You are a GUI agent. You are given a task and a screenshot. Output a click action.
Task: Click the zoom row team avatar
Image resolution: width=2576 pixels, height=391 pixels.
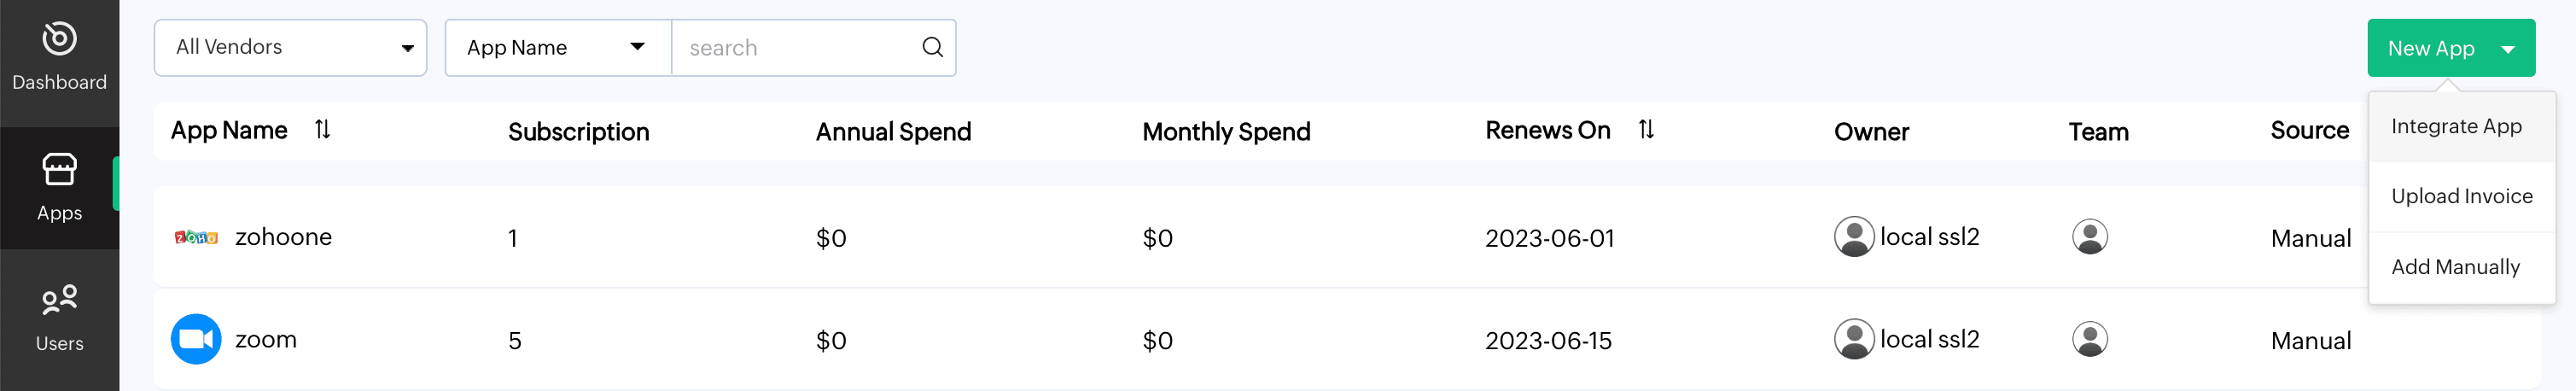[x=2089, y=339]
